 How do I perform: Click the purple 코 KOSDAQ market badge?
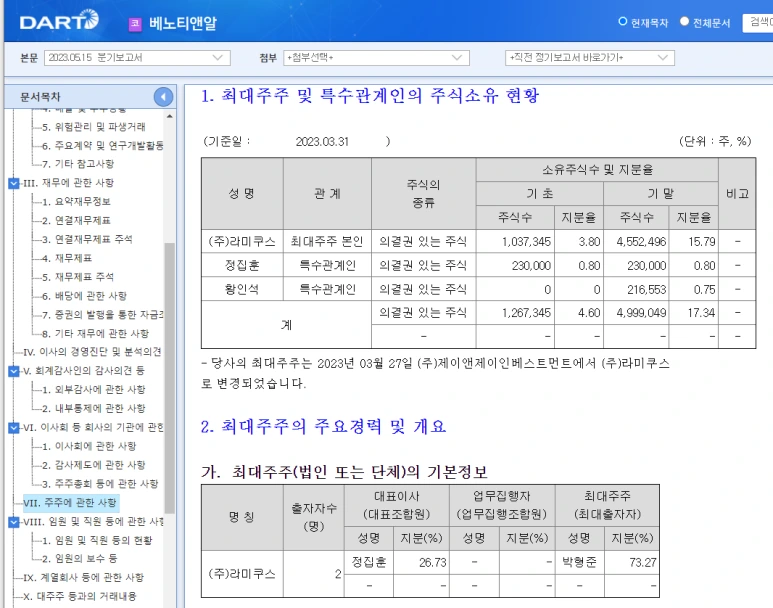tap(135, 24)
